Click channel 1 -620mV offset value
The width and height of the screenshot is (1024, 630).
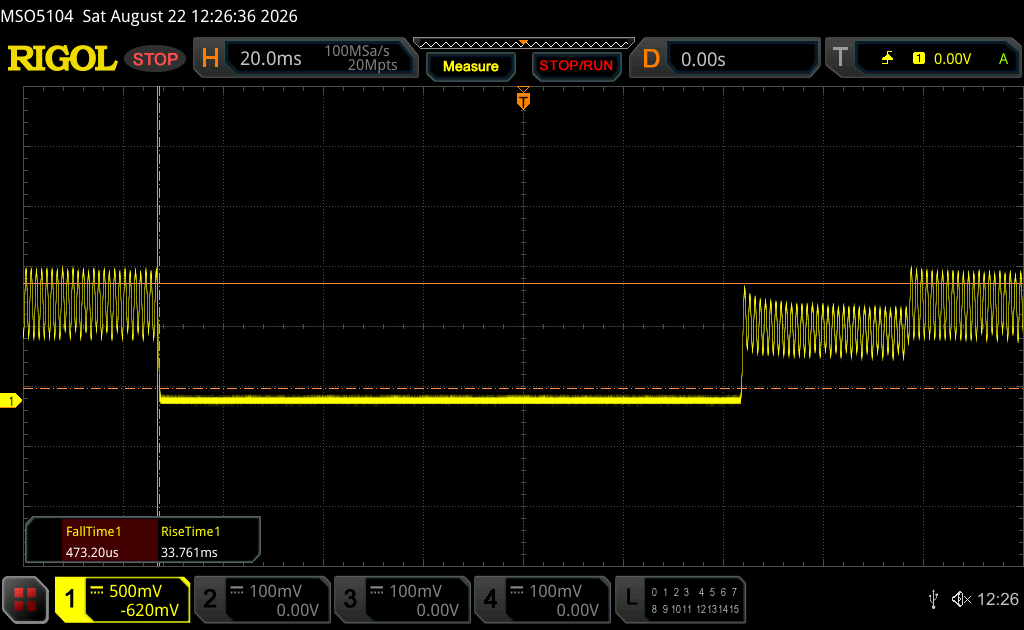pyautogui.click(x=150, y=610)
